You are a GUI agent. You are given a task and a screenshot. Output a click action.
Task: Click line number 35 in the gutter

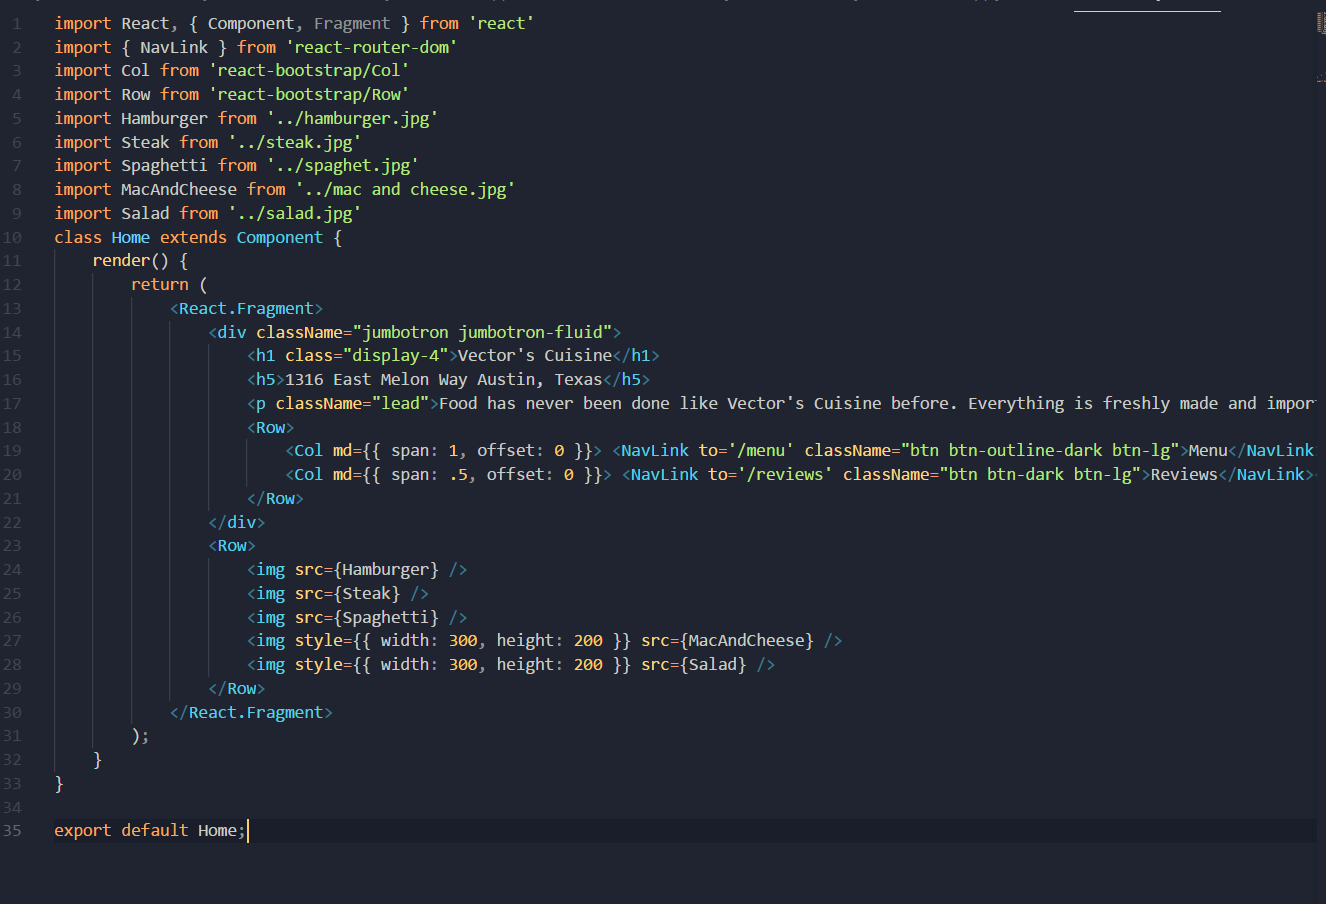[13, 830]
